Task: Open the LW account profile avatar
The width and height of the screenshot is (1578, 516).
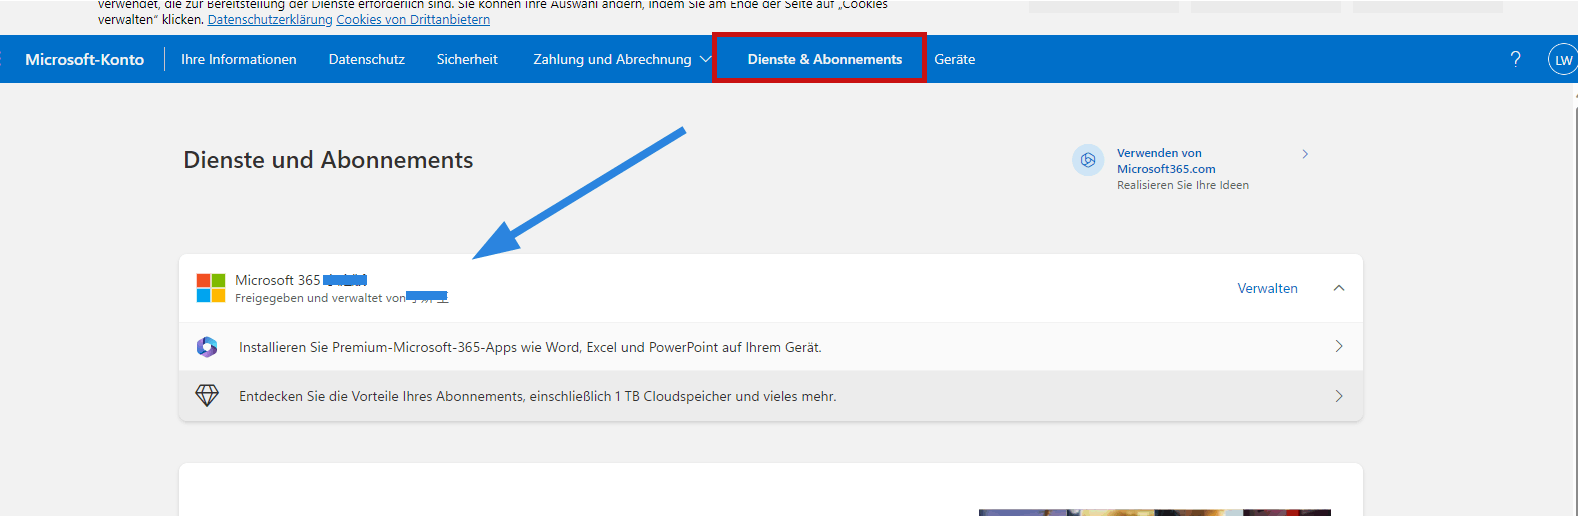Action: click(x=1563, y=60)
